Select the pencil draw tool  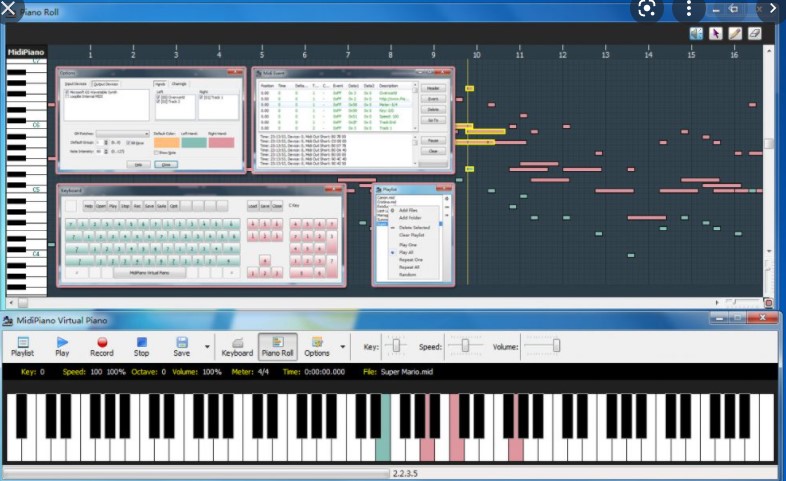pyautogui.click(x=735, y=34)
